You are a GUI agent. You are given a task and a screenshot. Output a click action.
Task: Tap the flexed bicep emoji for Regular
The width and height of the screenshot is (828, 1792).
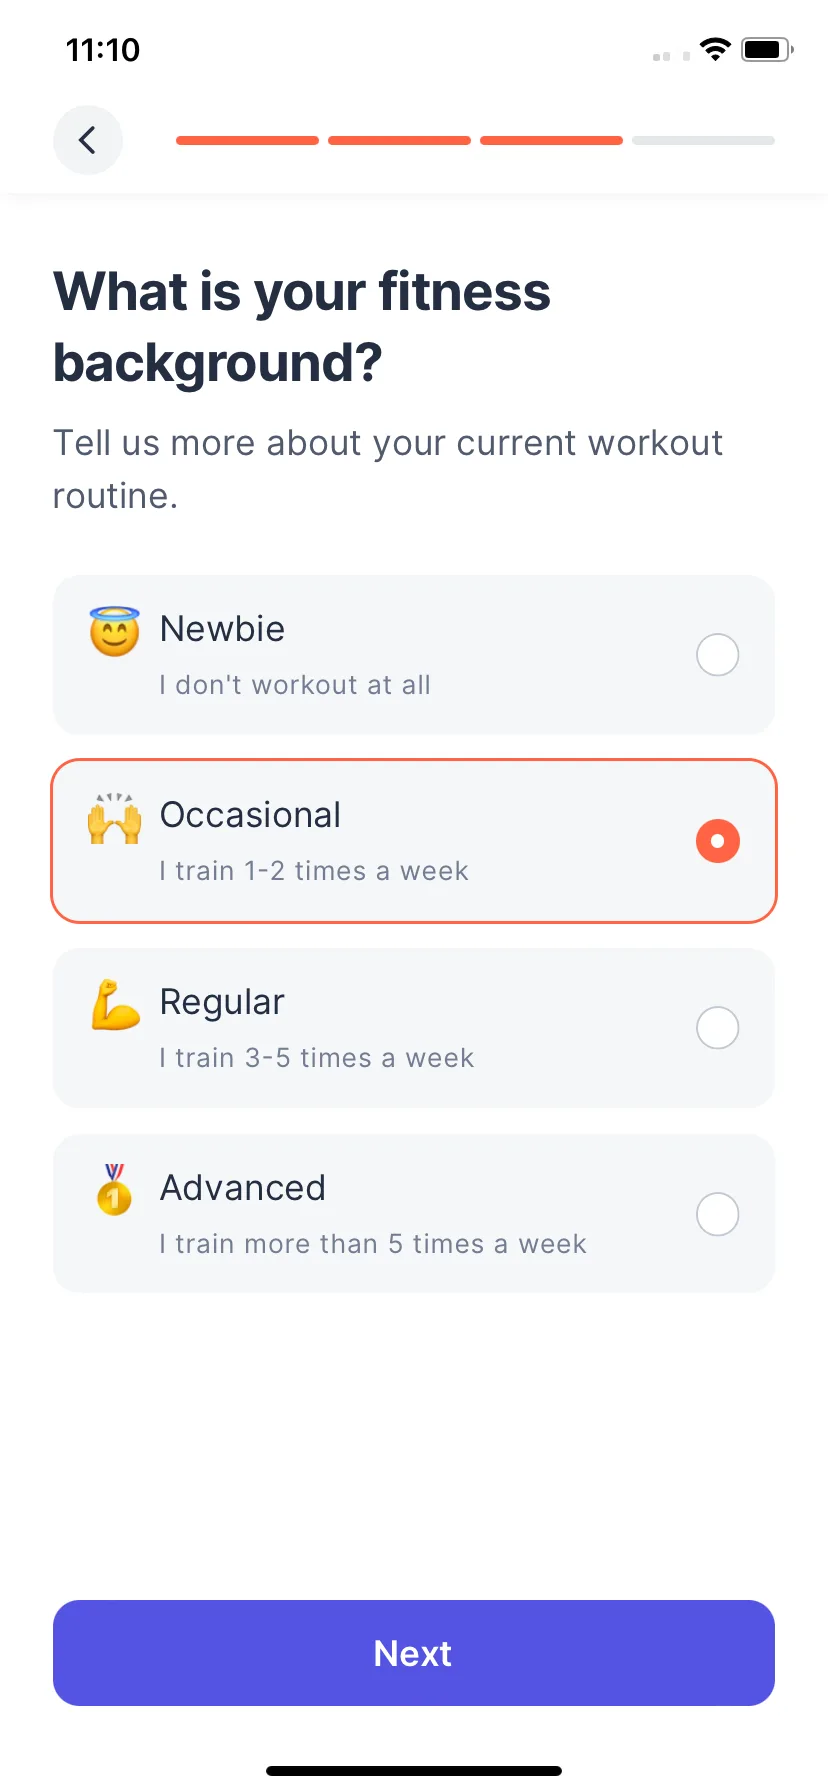click(115, 1005)
